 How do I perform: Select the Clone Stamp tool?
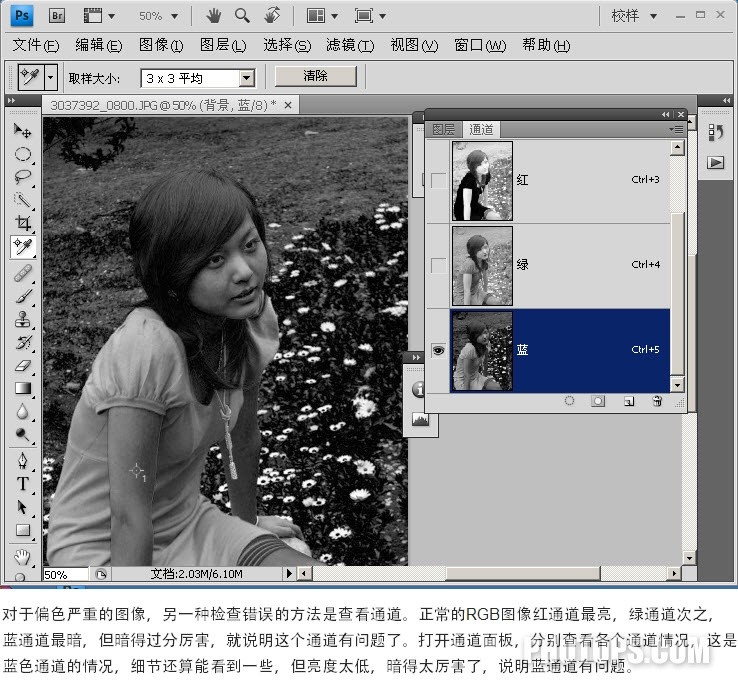(x=22, y=320)
